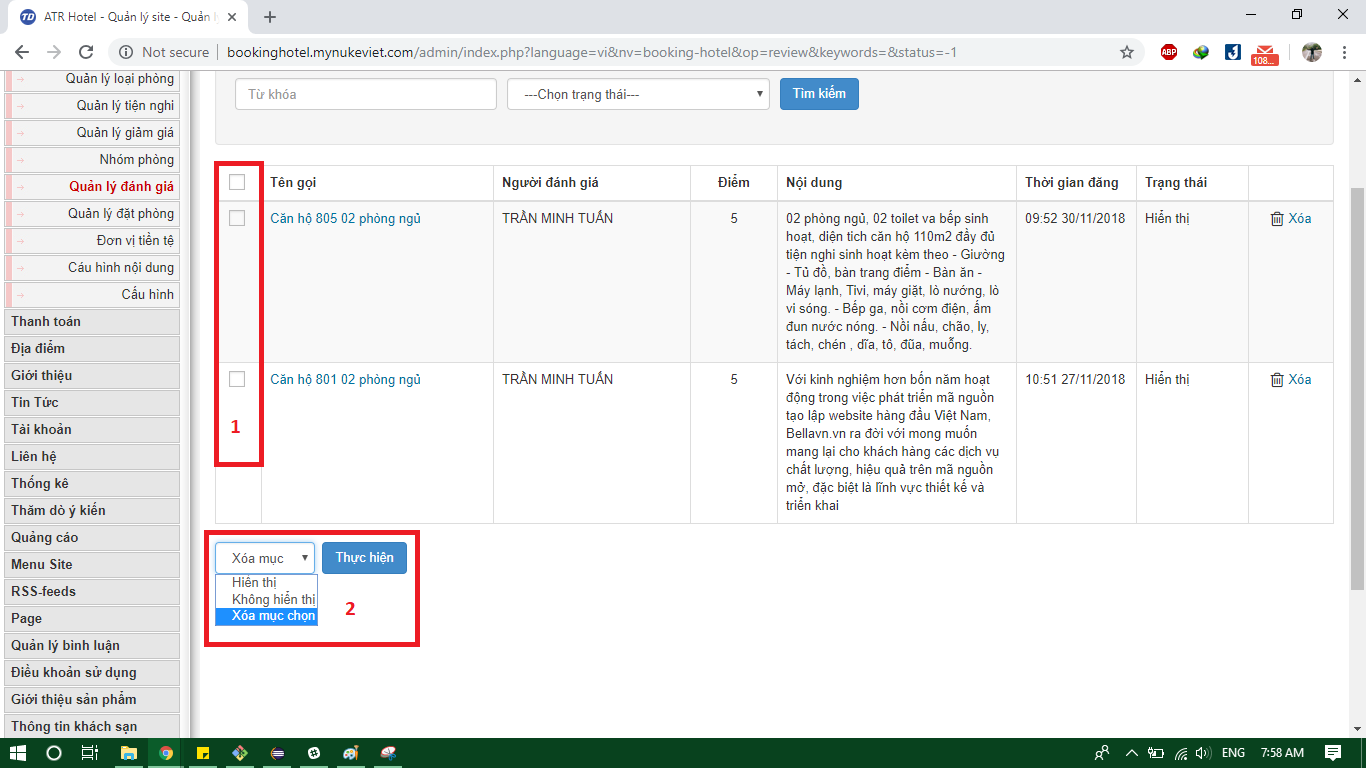This screenshot has width=1366, height=768.
Task: Open the Gmail checker extension icon
Action: [1265, 53]
